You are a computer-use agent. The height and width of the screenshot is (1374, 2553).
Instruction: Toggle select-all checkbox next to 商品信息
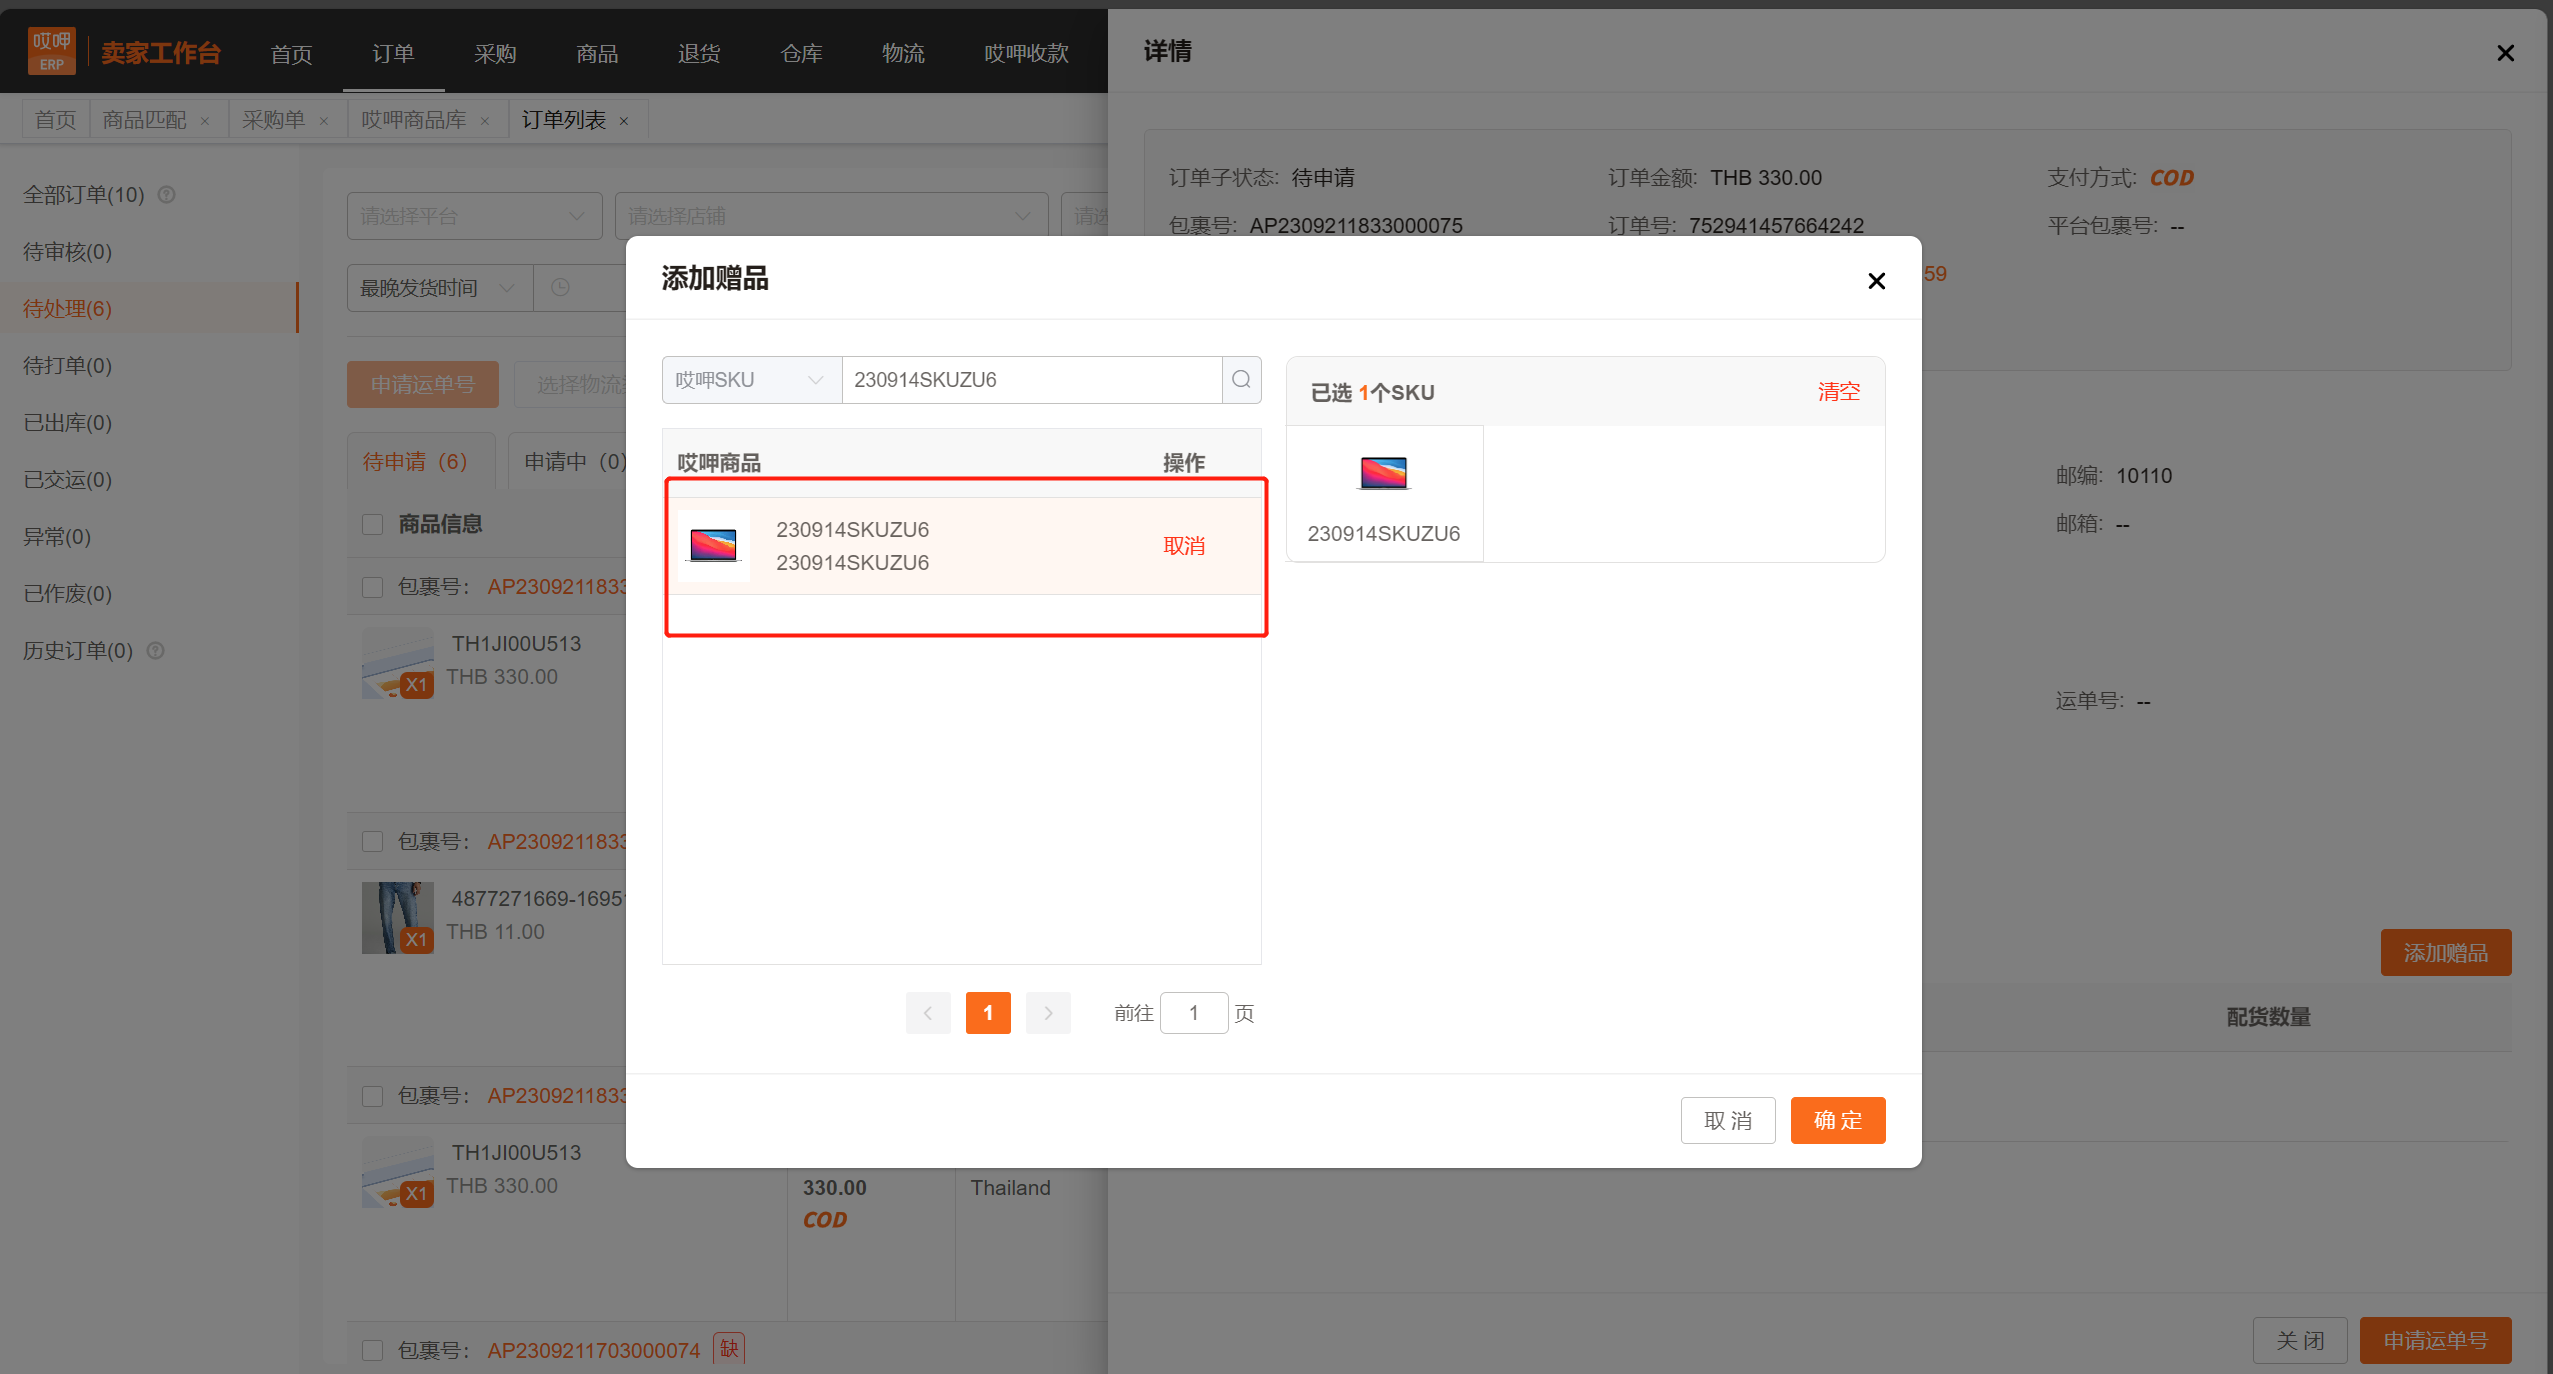pos(373,524)
